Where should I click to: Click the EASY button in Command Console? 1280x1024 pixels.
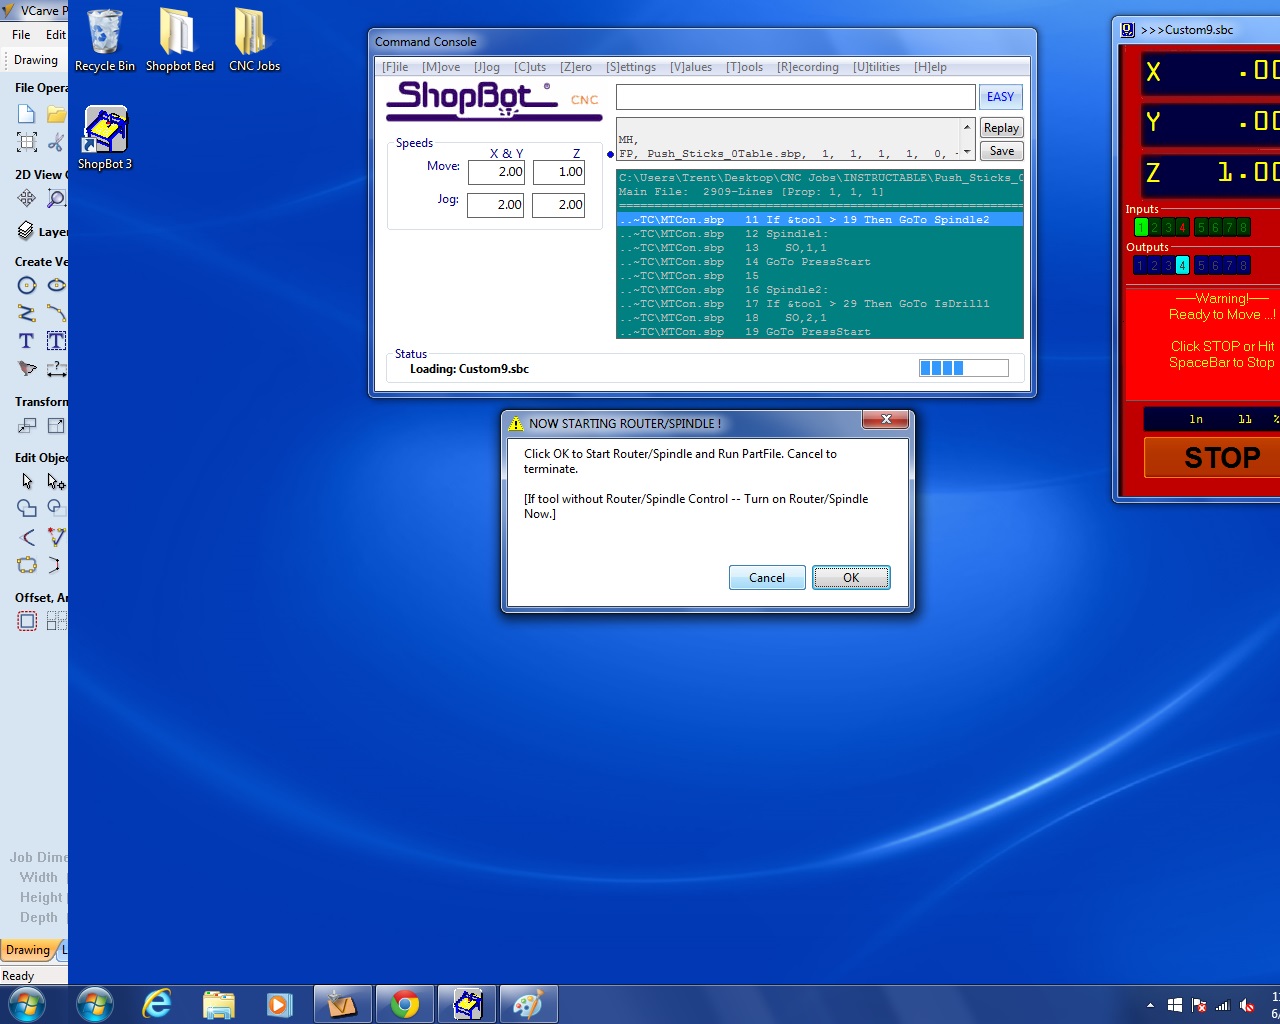1000,97
